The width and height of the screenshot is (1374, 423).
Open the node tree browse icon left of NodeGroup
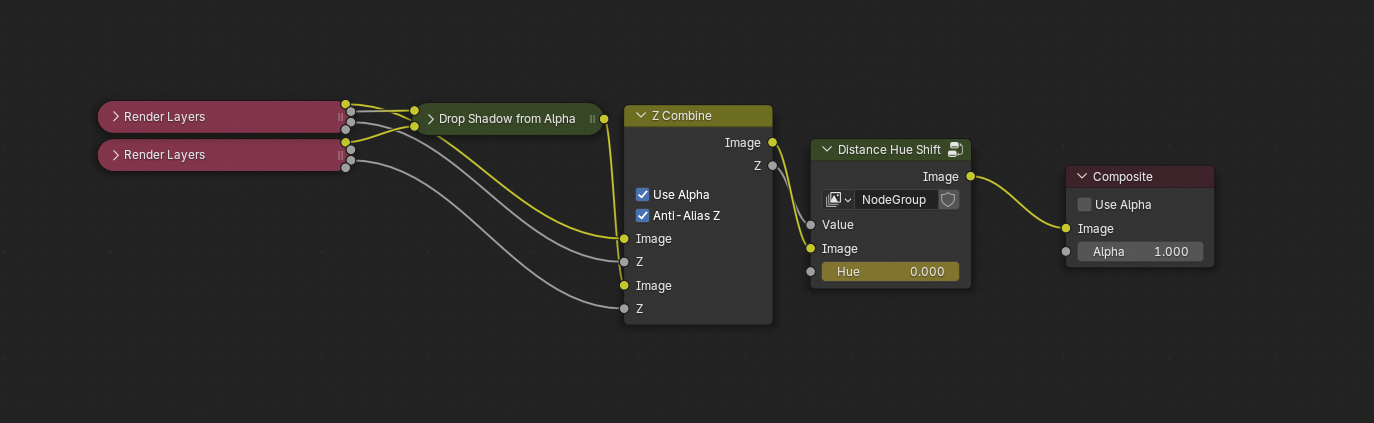click(x=838, y=200)
